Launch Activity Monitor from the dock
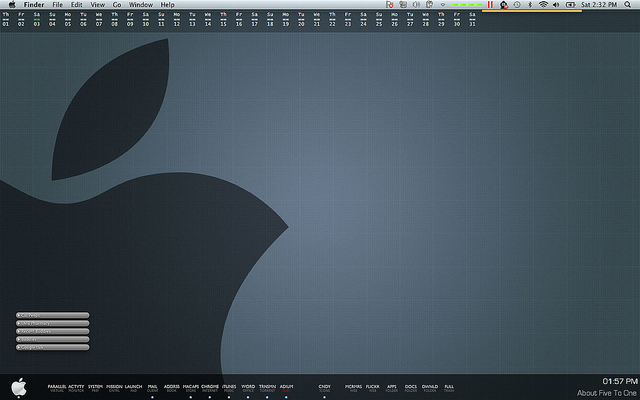640x400 pixels. tap(76, 388)
